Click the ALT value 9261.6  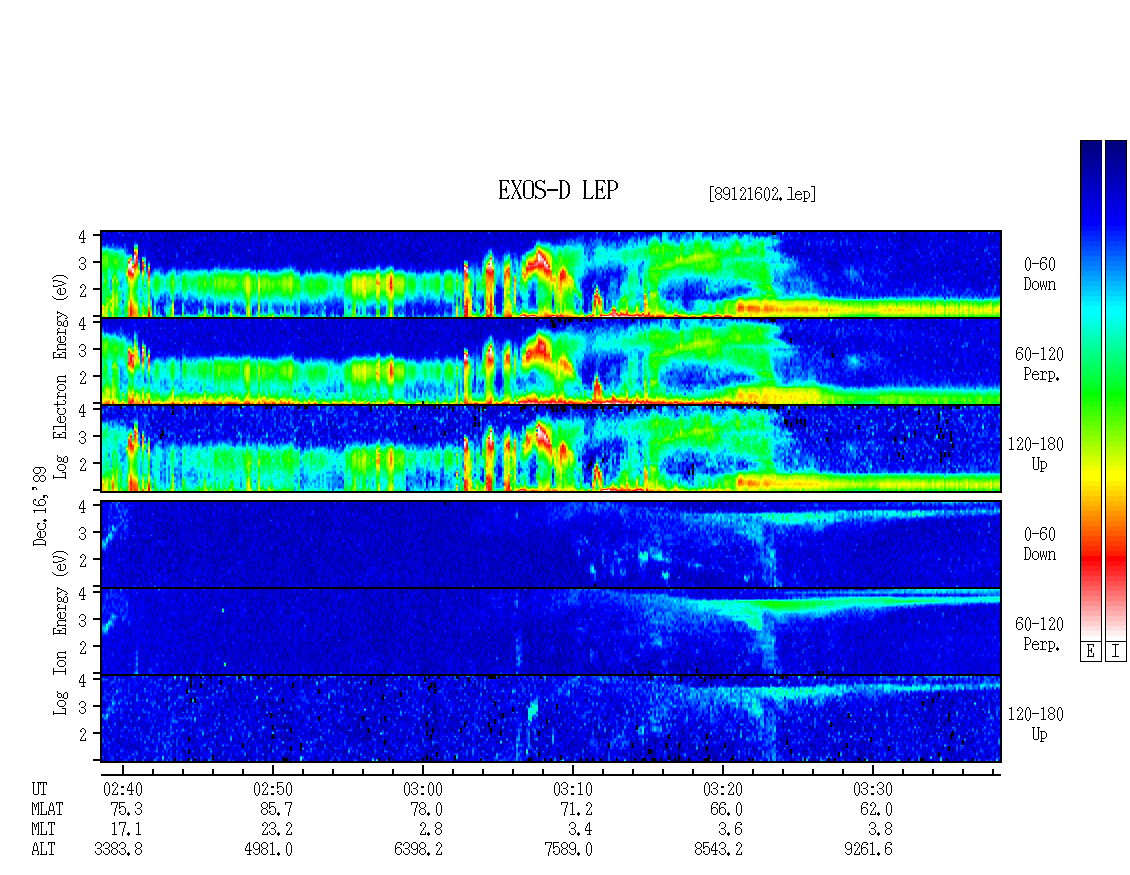pos(868,850)
